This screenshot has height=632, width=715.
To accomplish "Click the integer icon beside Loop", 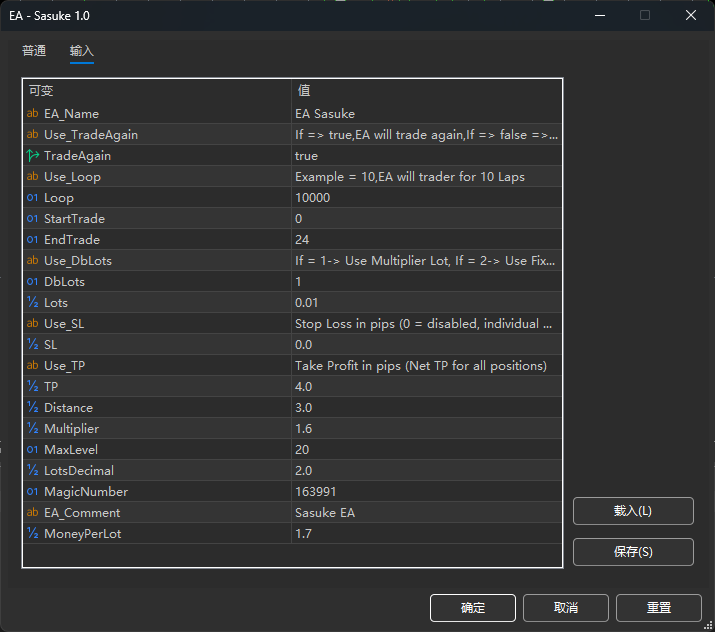I will click(33, 198).
